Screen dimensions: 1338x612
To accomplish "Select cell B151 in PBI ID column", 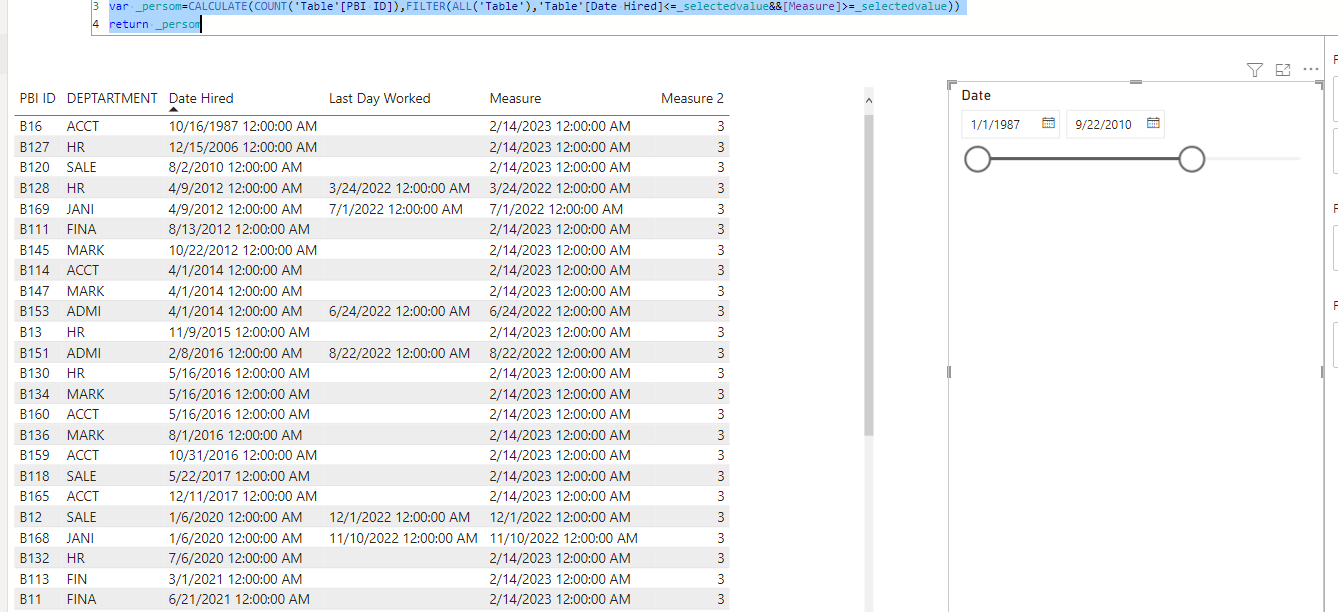I will point(35,353).
